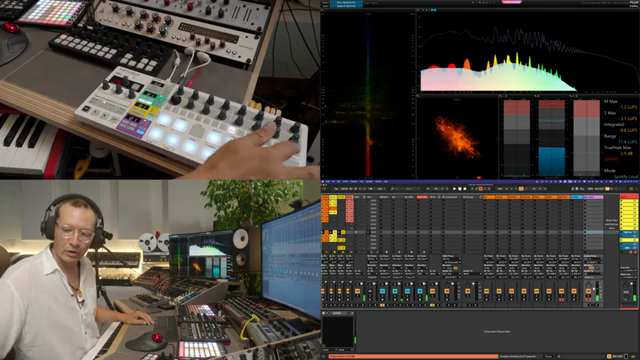
Task: Click the transport record button
Action: 464,189
